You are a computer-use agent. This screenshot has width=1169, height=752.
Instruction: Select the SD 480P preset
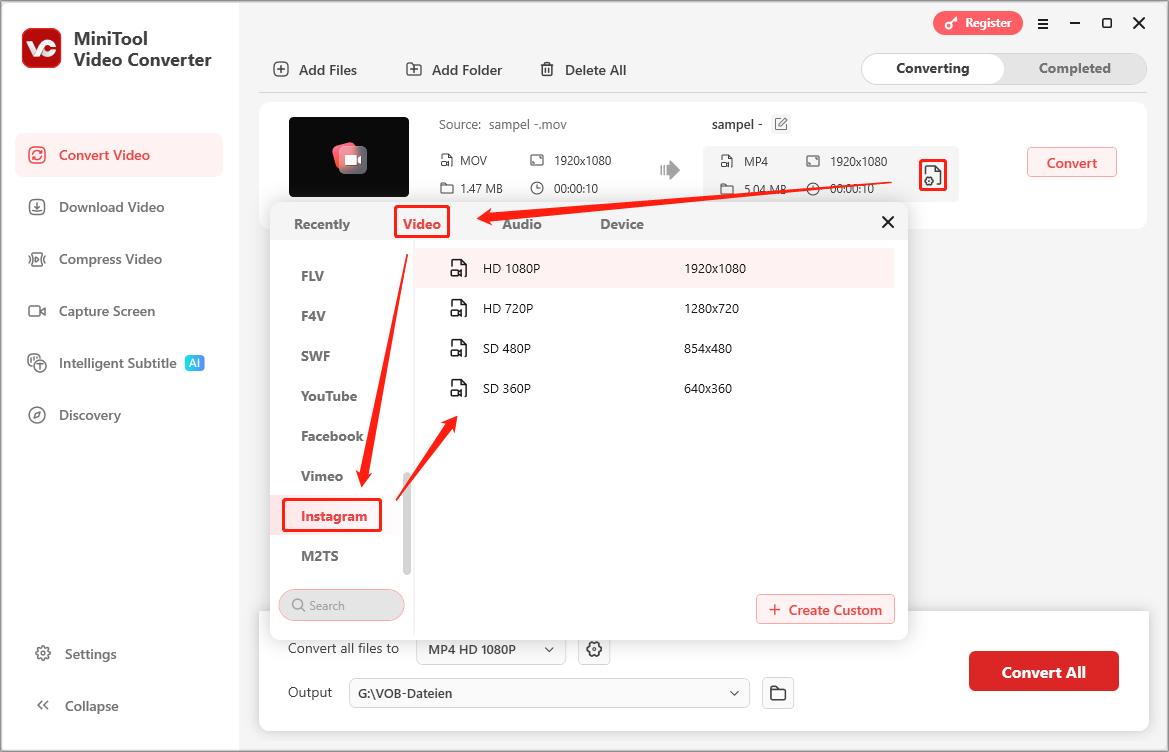[655, 348]
